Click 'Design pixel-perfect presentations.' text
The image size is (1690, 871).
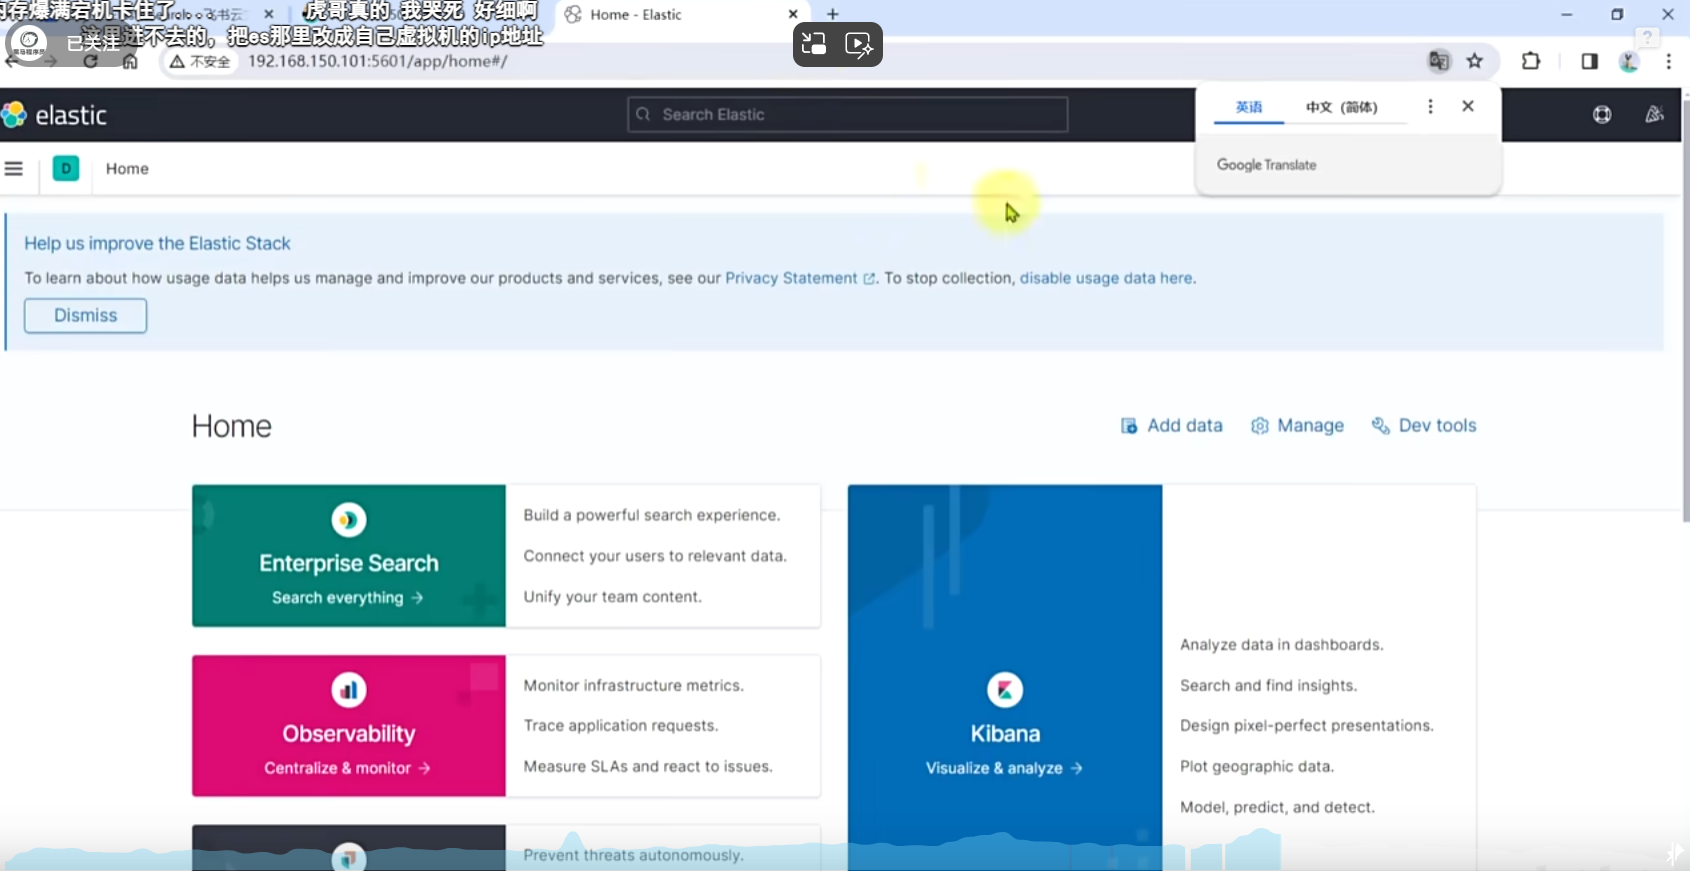[x=1307, y=725]
